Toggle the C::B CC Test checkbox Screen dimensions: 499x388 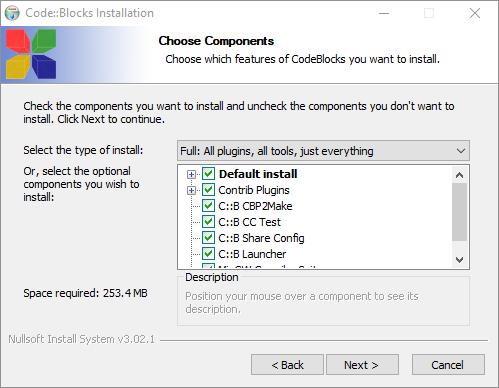pos(209,222)
